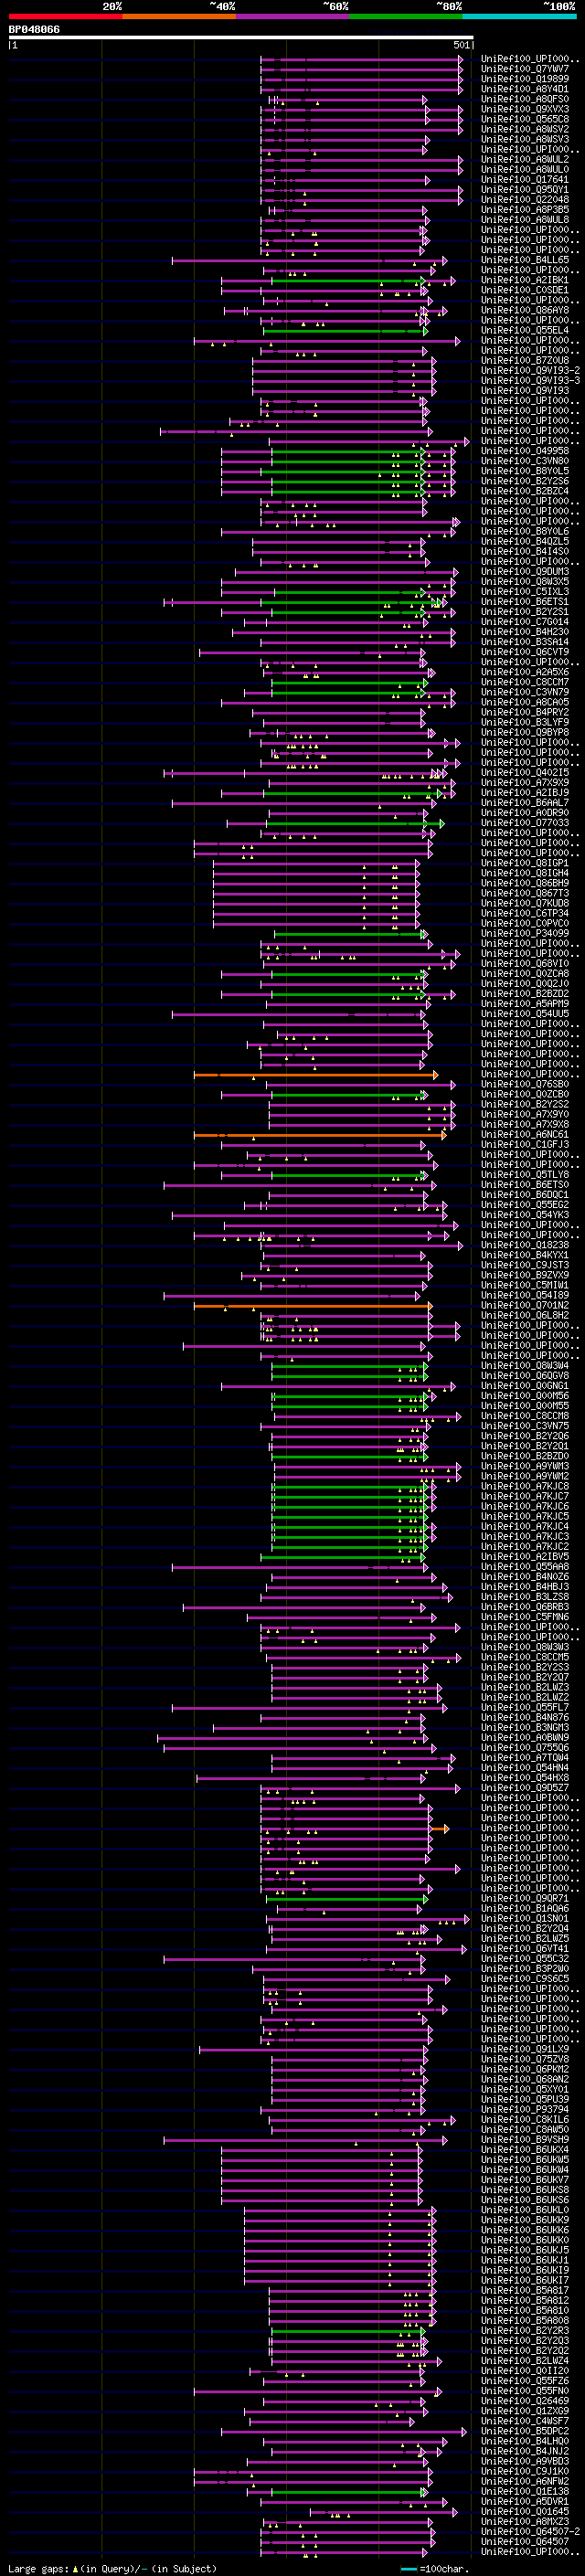Select isoform hit UniRef100_Q9VI93-2
The image size is (585, 2576).
(530, 371)
